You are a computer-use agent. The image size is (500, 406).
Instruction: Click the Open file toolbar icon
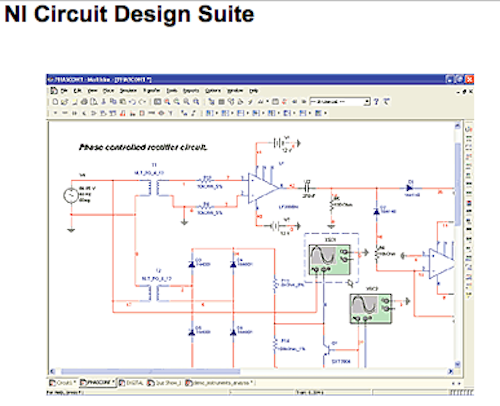pyautogui.click(x=65, y=102)
